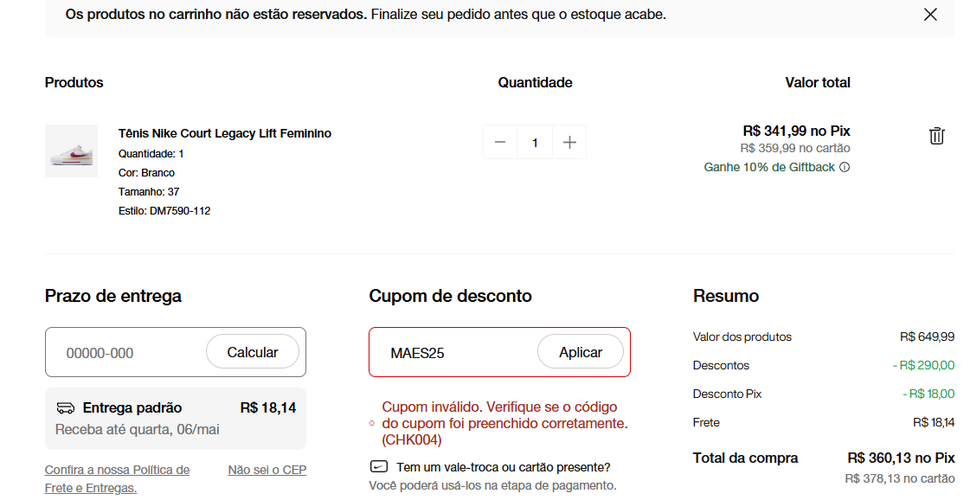Click the Cor: Branco text

147,173
